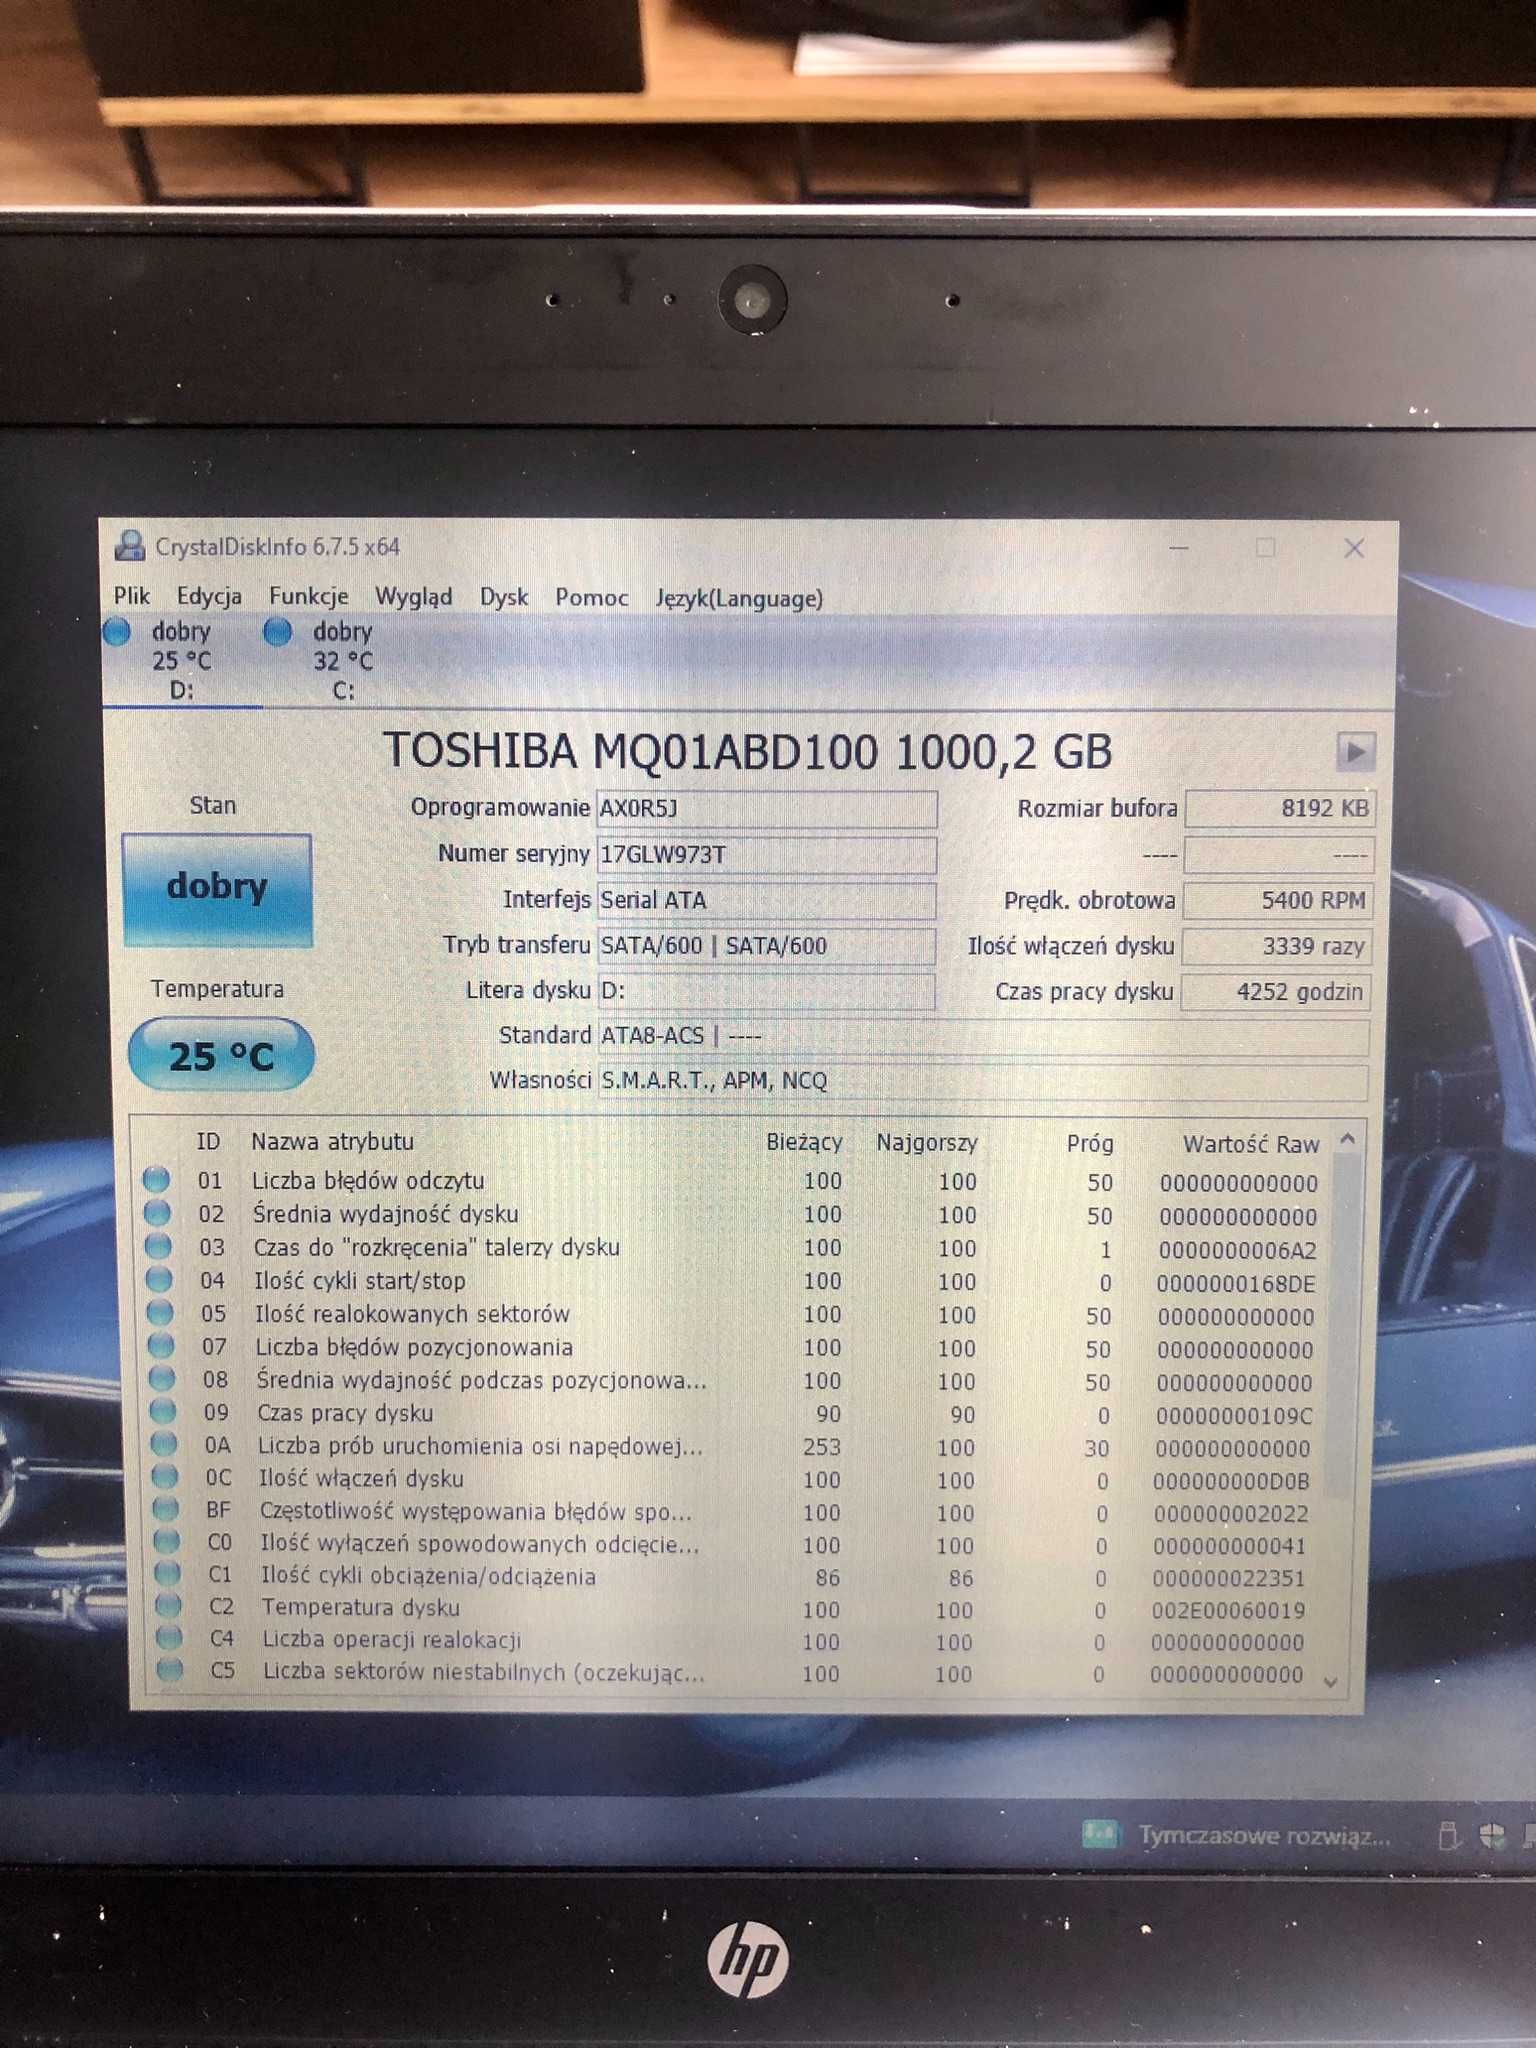Screen dimensions: 1536x2048
Task: Open the Język(Language) menu
Action: click(x=739, y=598)
